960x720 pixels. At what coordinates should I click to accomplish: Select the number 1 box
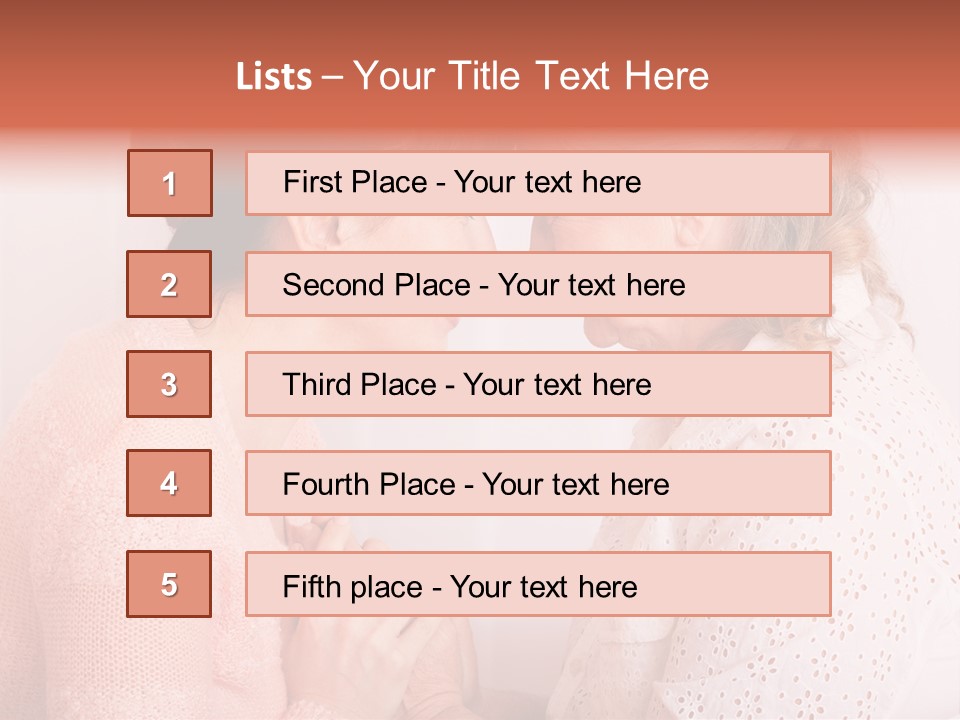pyautogui.click(x=169, y=183)
